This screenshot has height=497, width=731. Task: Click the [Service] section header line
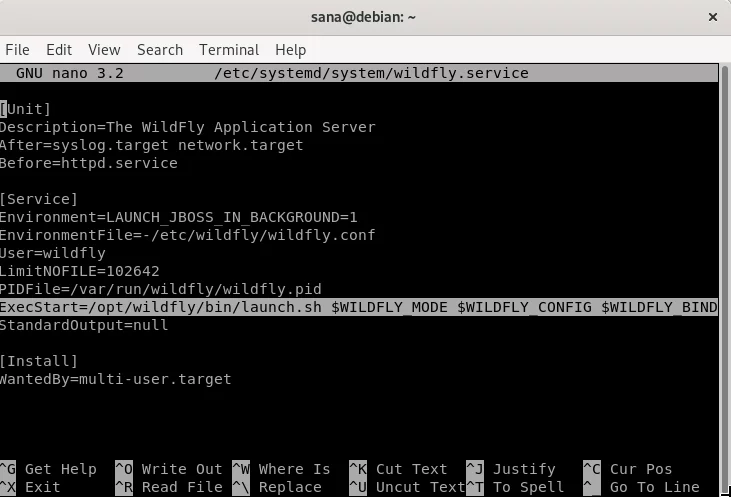click(x=39, y=199)
